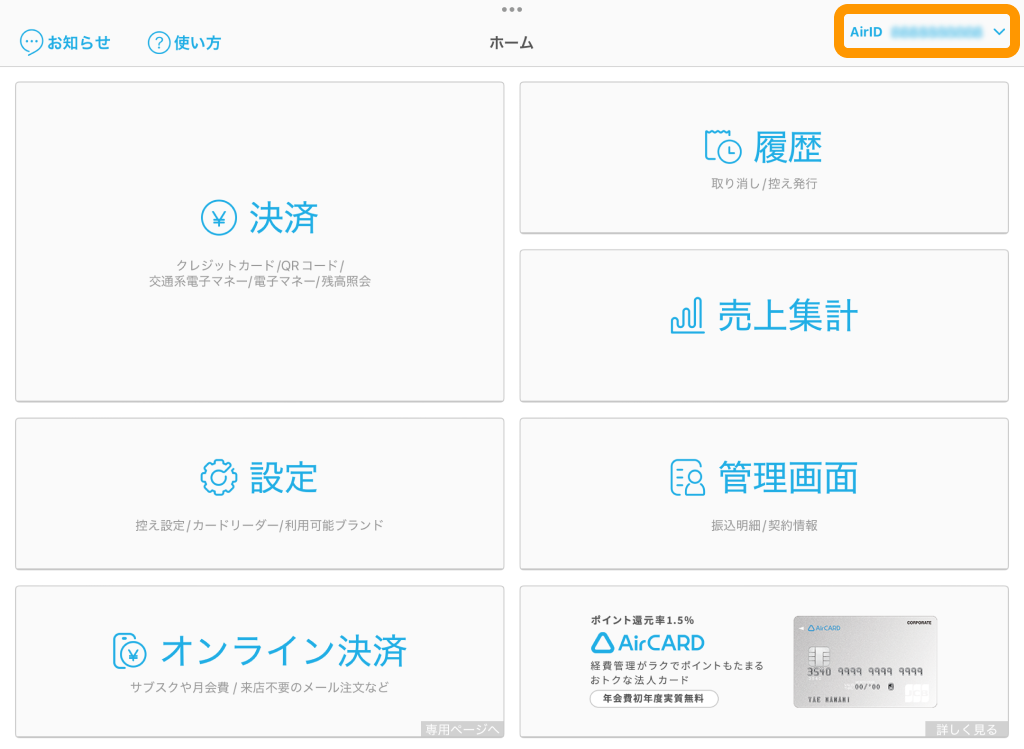Select the ホーム title in header
Viewport: 1024px width, 749px height.
pos(511,43)
